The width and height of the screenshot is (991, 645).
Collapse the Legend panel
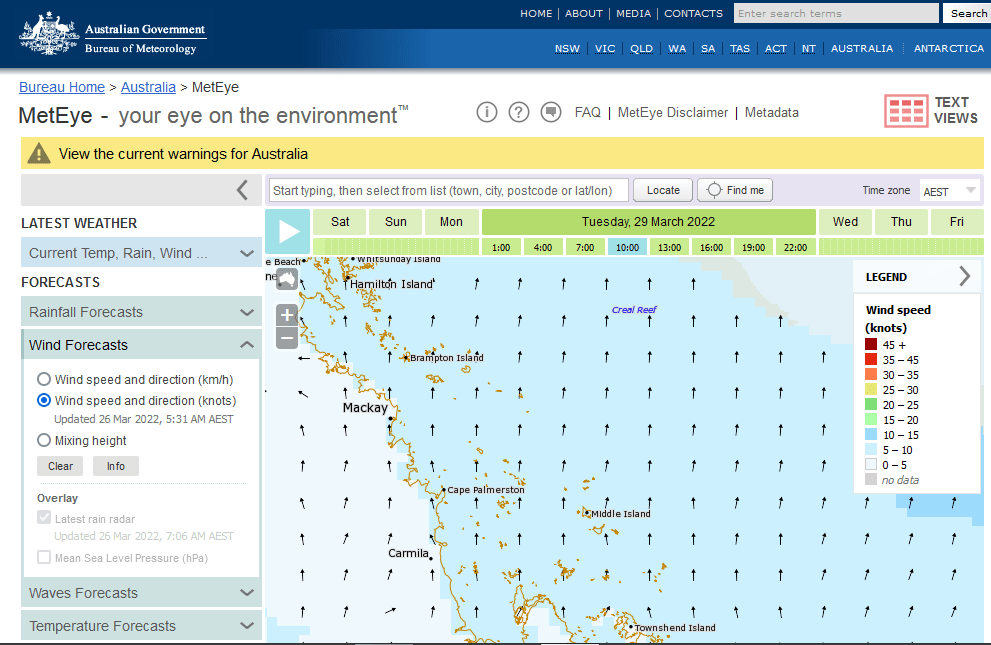[x=964, y=277]
